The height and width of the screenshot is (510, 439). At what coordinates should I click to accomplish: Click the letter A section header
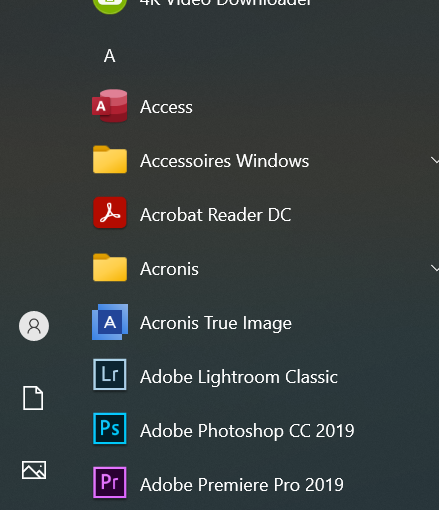[109, 56]
